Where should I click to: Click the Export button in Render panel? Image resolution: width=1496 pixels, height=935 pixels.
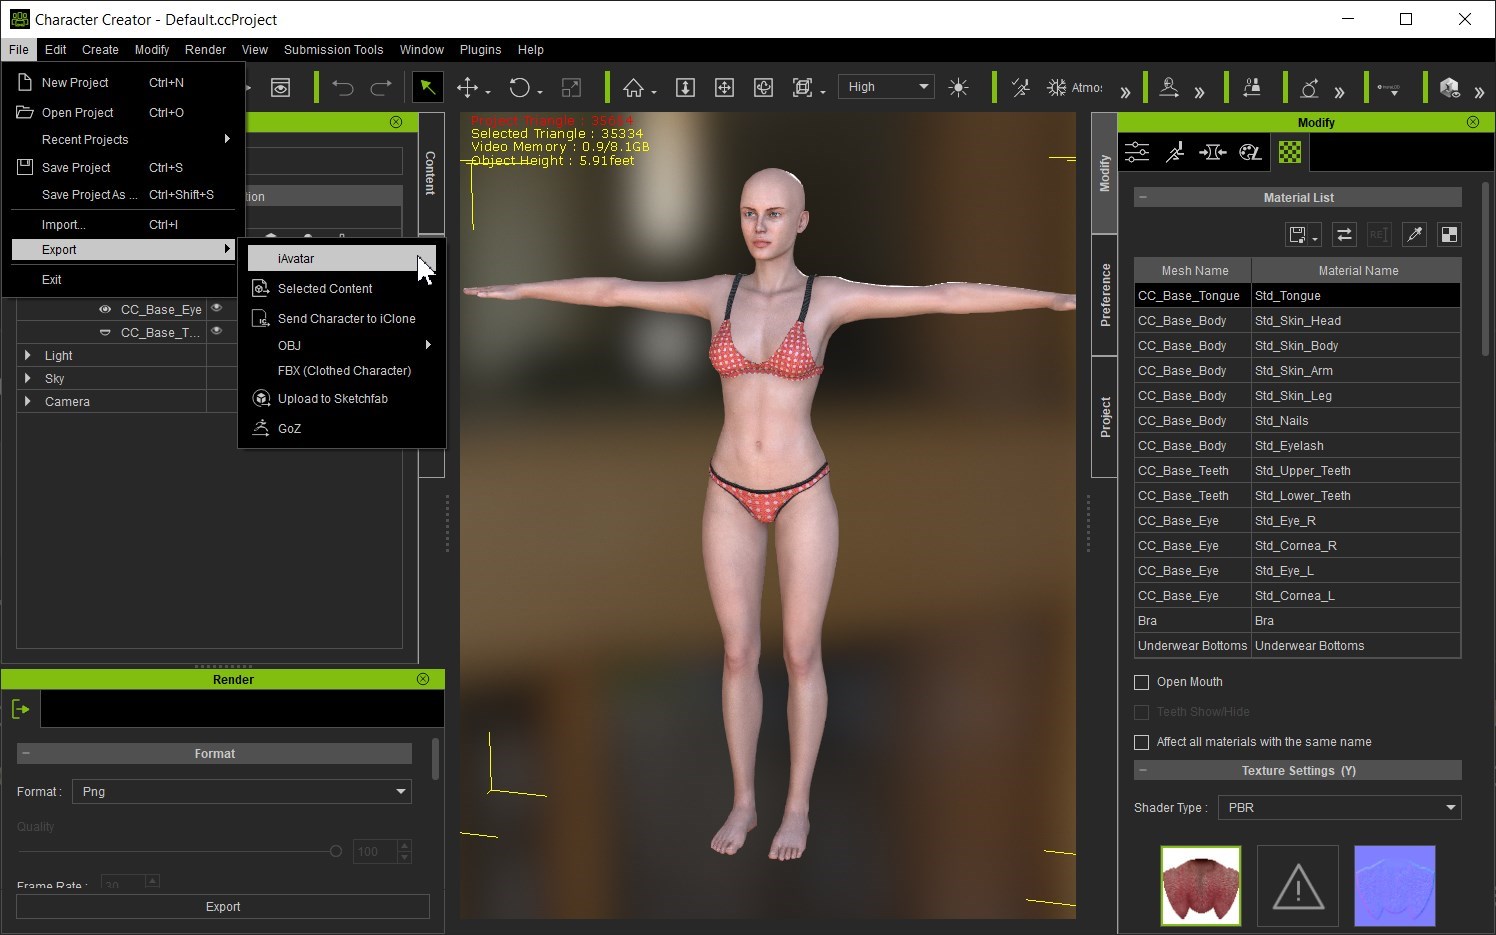pos(223,907)
